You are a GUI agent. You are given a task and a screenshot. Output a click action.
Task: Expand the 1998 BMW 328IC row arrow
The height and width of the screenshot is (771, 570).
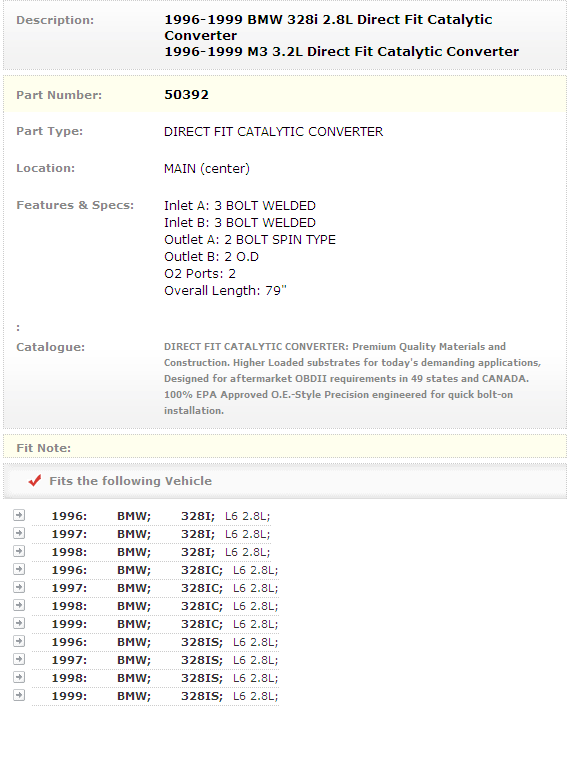[x=19, y=605]
